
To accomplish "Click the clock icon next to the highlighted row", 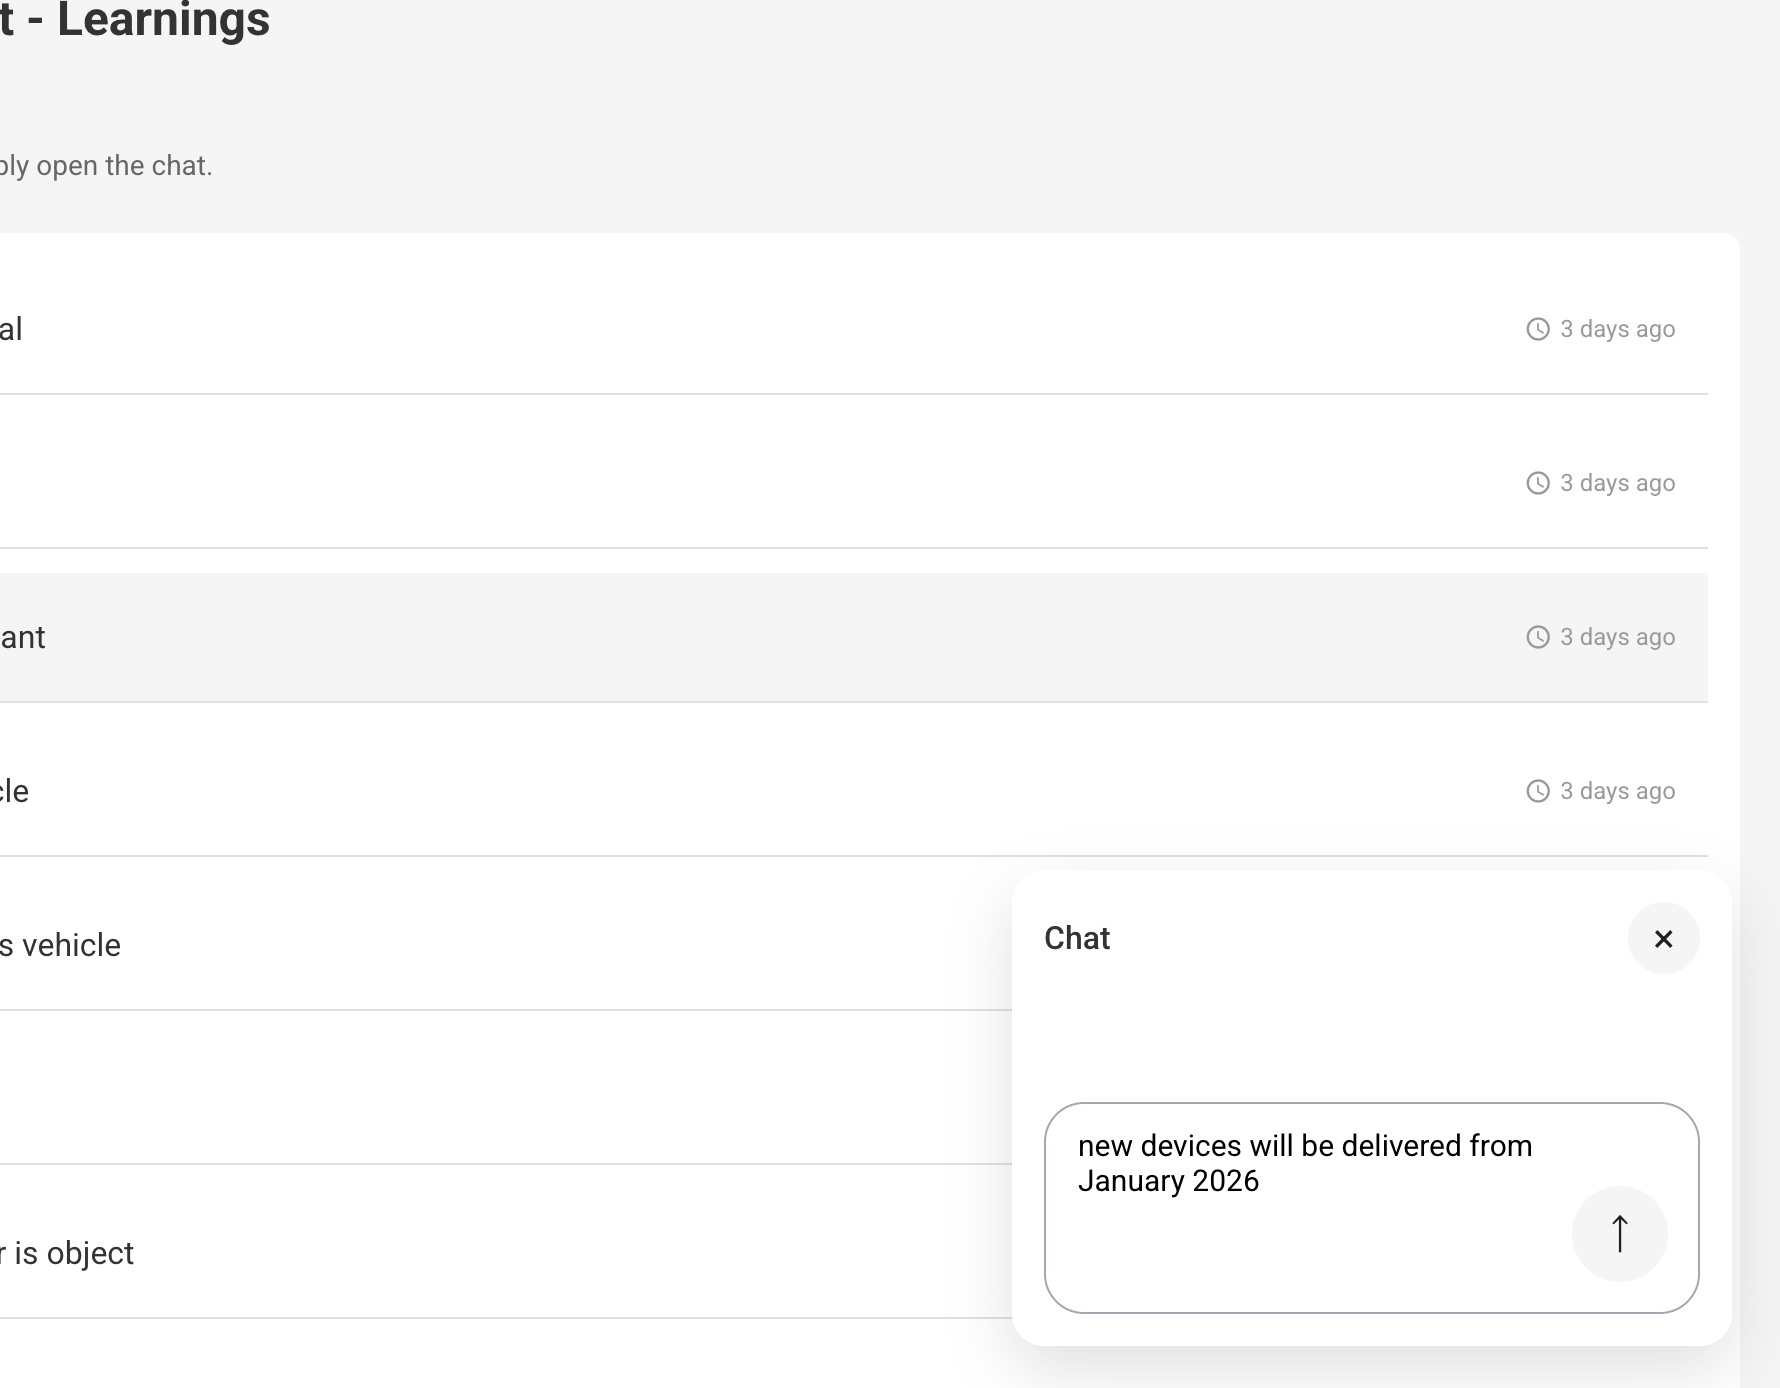I will tap(1537, 636).
